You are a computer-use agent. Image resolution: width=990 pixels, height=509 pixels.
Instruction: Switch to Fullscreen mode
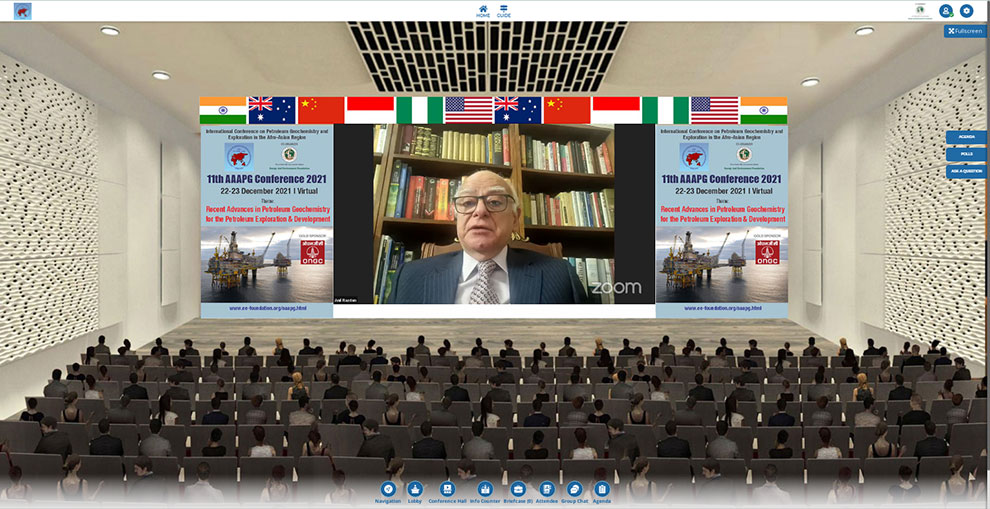pyautogui.click(x=965, y=30)
